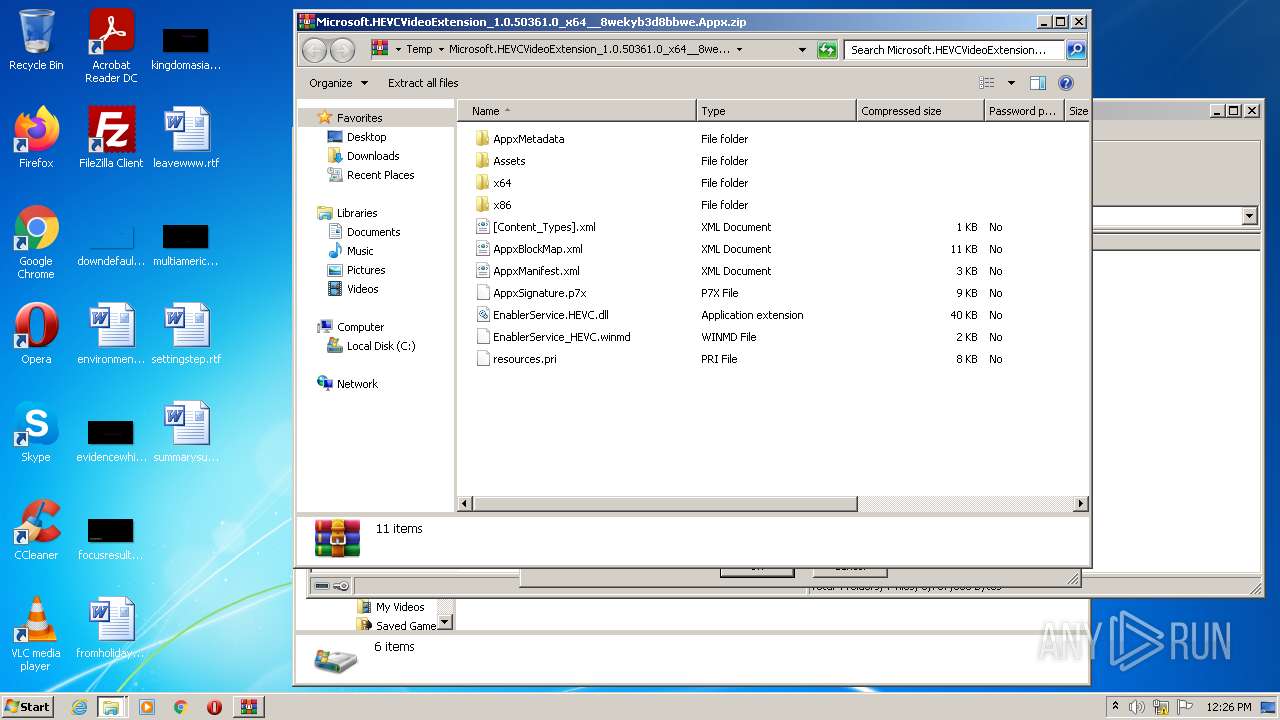
Task: Select Recent Places in navigation pane
Action: click(x=380, y=175)
